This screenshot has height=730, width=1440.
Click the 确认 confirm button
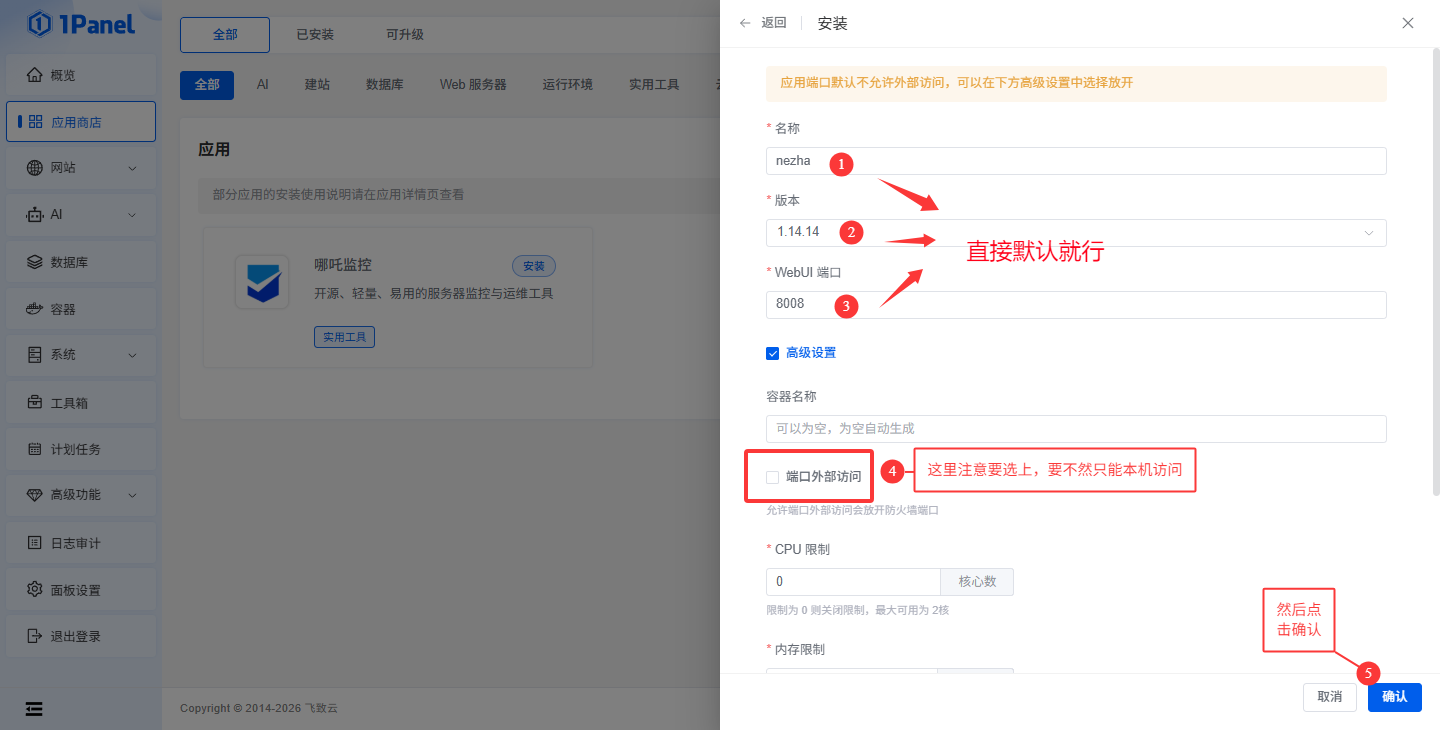pos(1394,697)
